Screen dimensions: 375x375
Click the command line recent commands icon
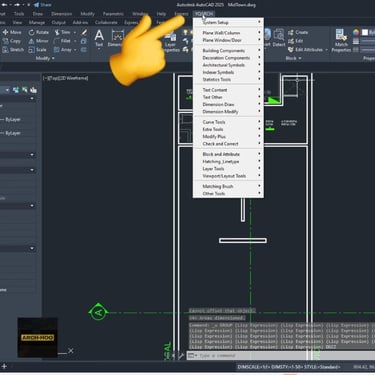tap(192, 356)
